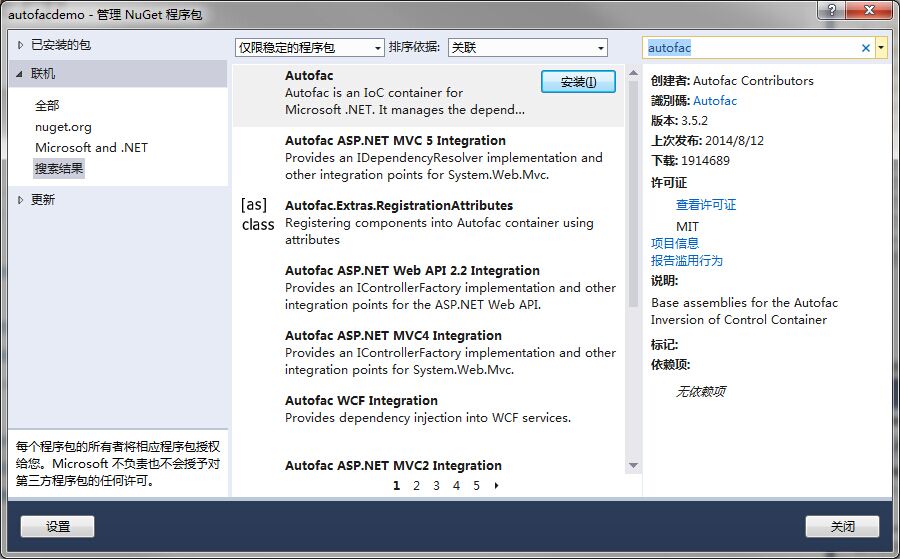The height and width of the screenshot is (559, 900).
Task: Open the 报告滥用行为 link
Action: pos(686,261)
